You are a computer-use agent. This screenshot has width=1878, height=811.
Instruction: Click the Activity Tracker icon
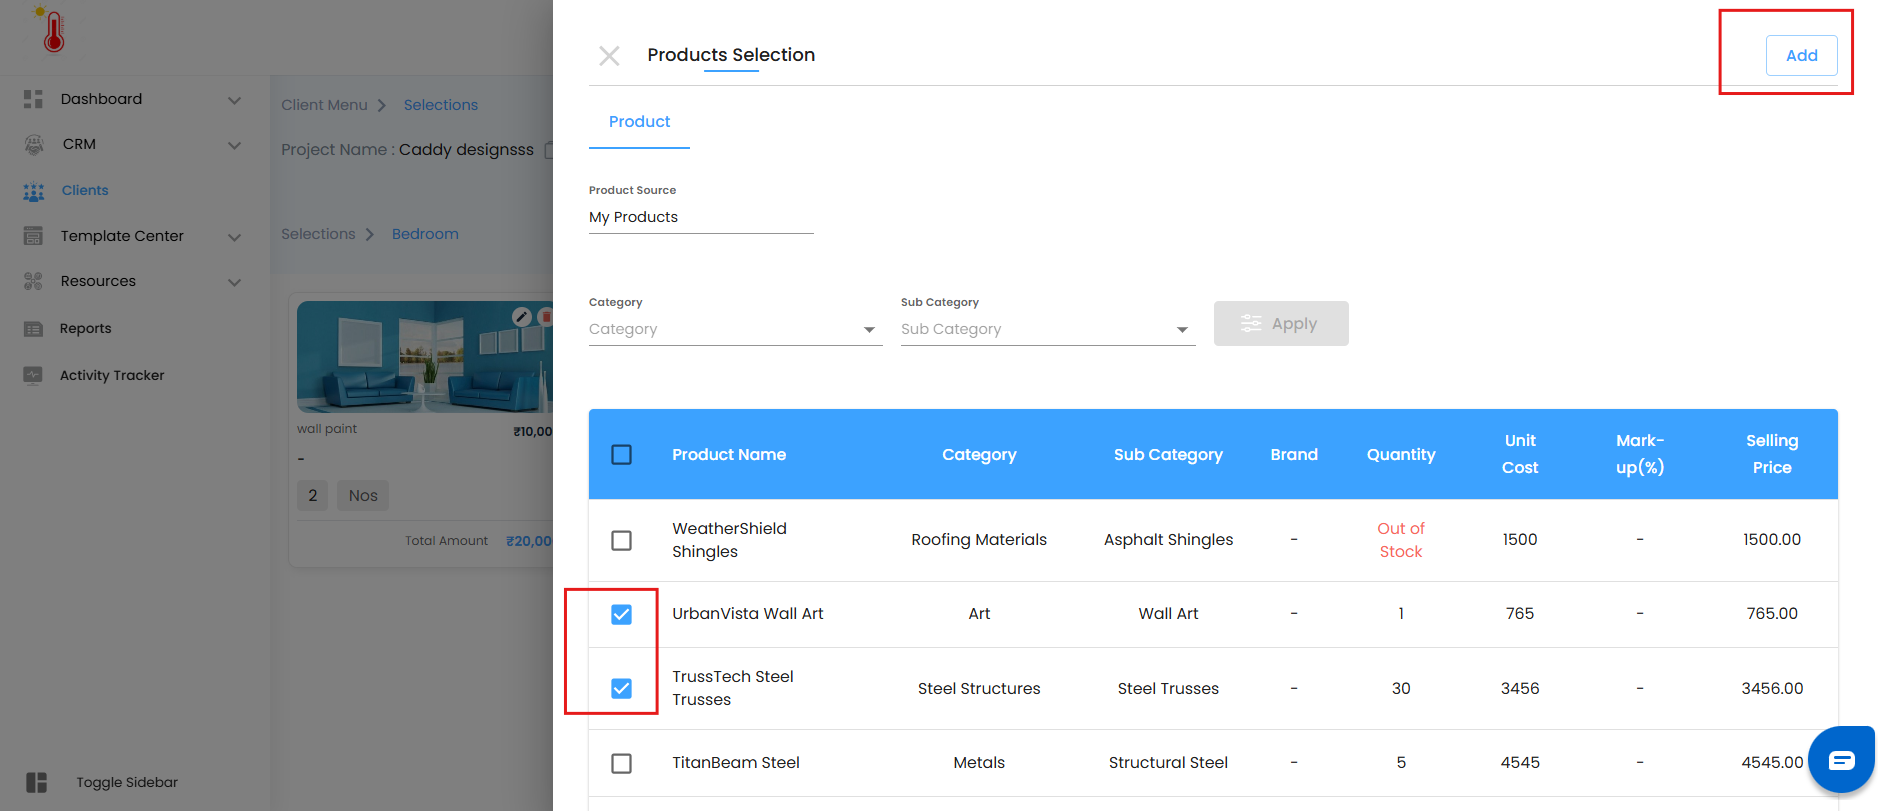(x=34, y=375)
